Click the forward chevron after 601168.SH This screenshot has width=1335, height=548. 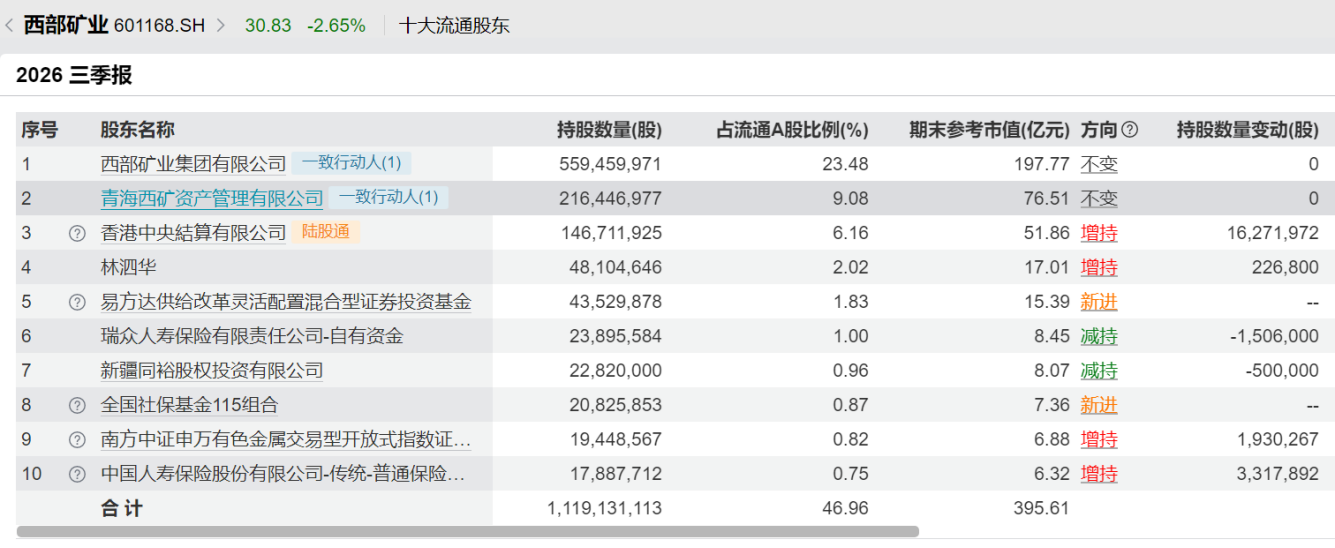coord(220,25)
